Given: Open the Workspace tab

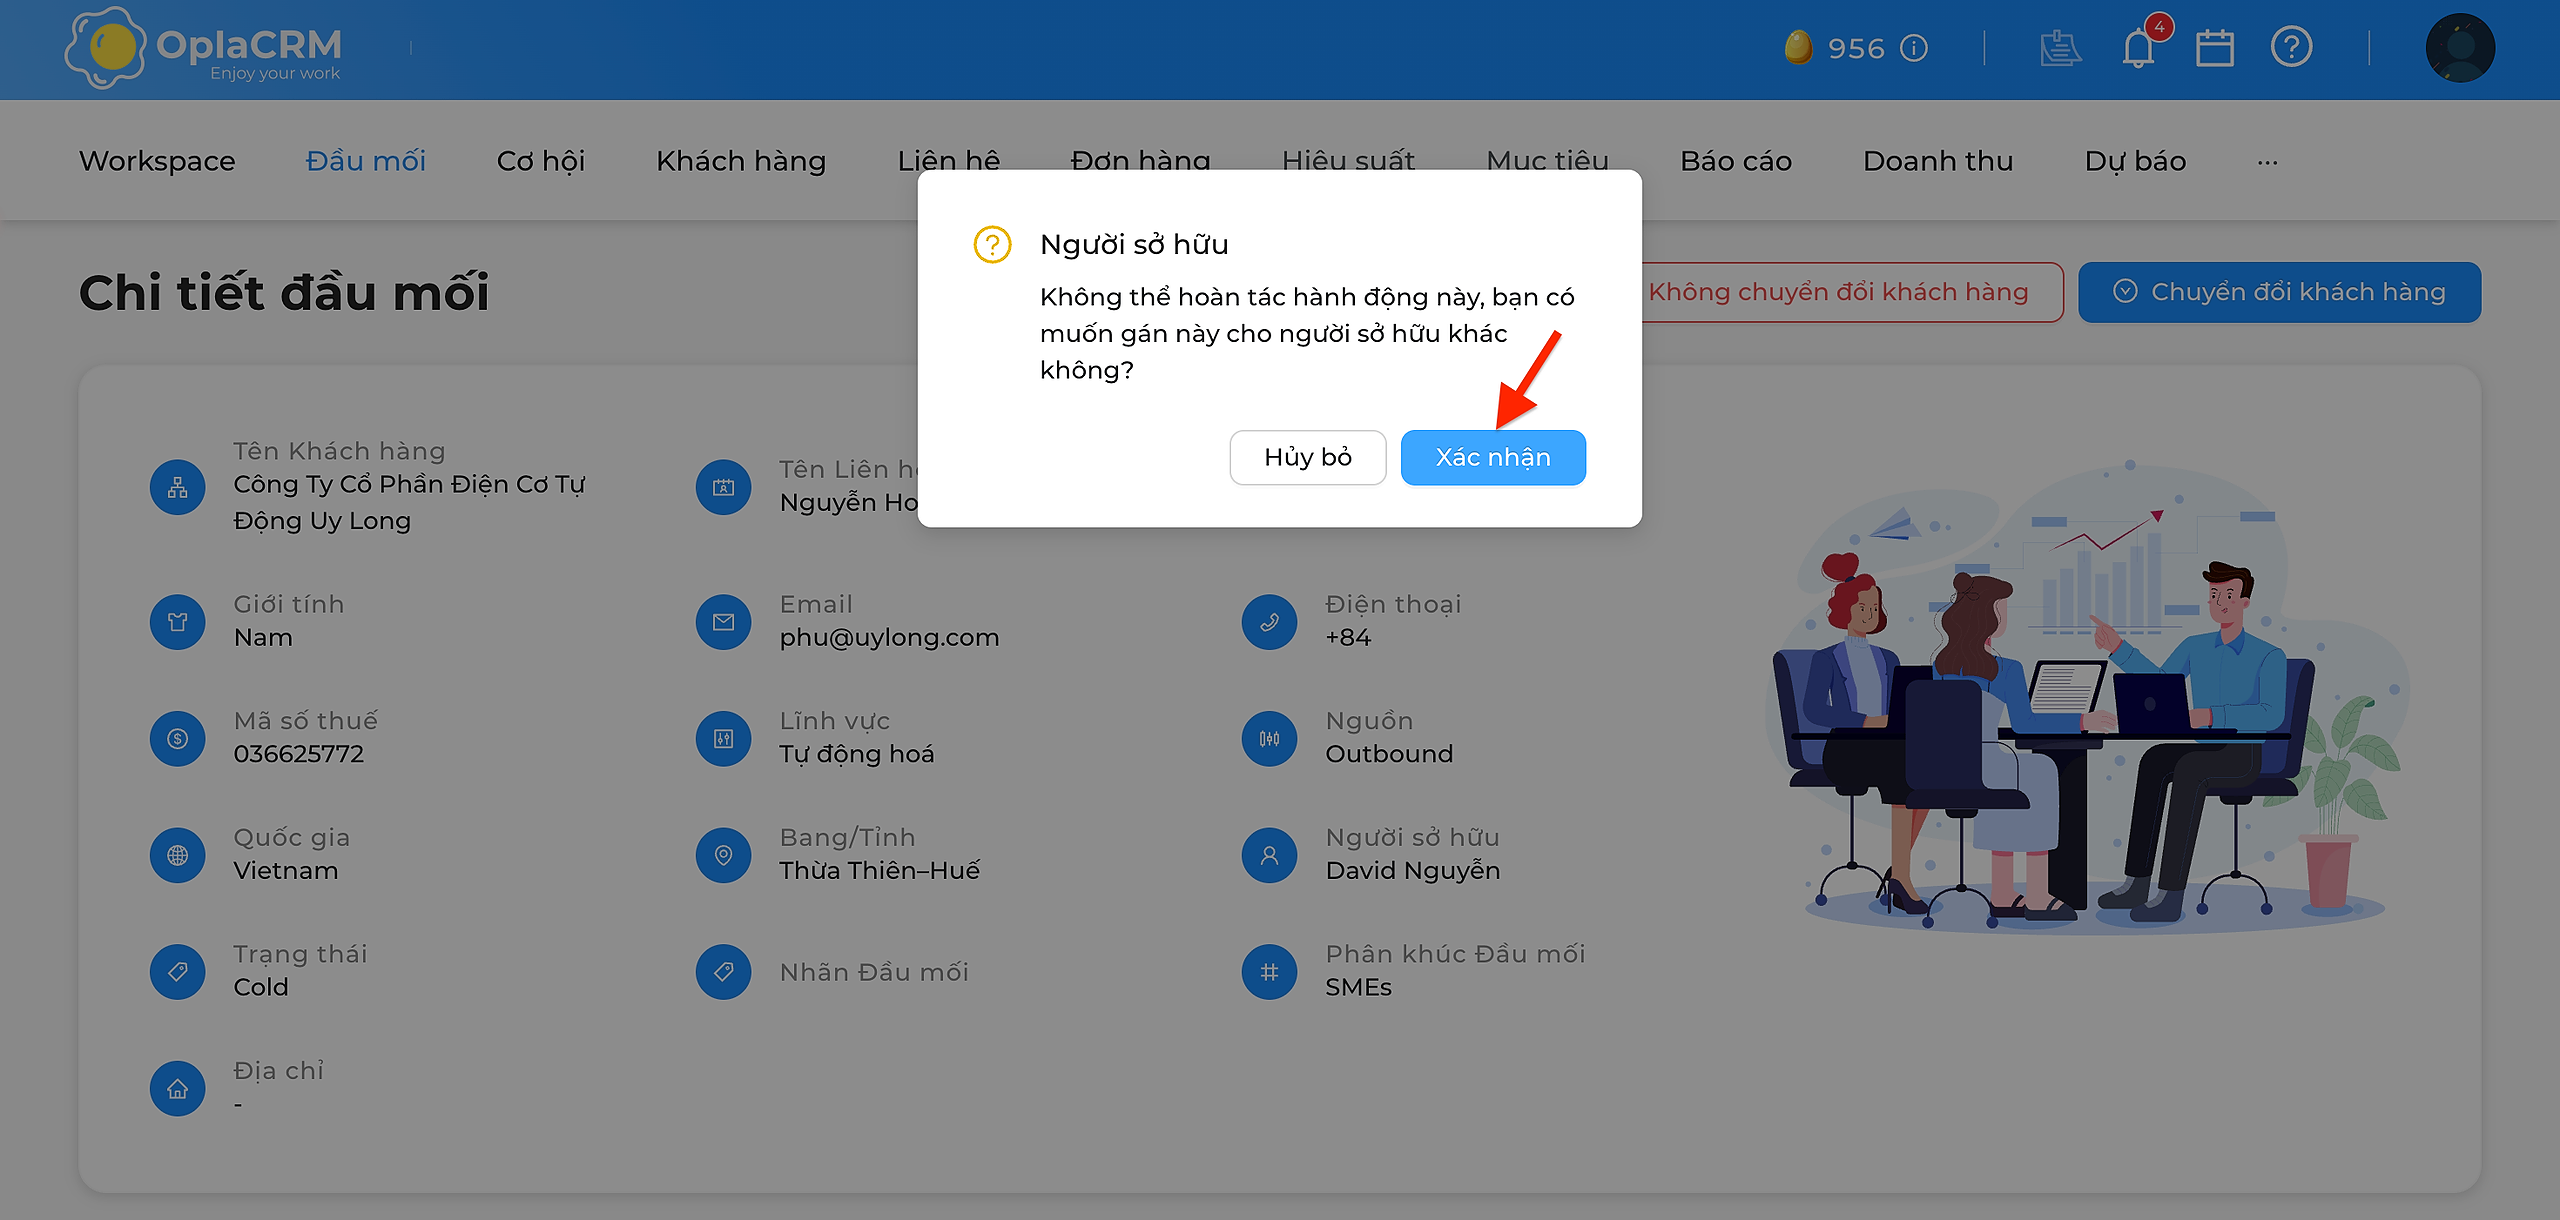Looking at the screenshot, I should (x=157, y=161).
